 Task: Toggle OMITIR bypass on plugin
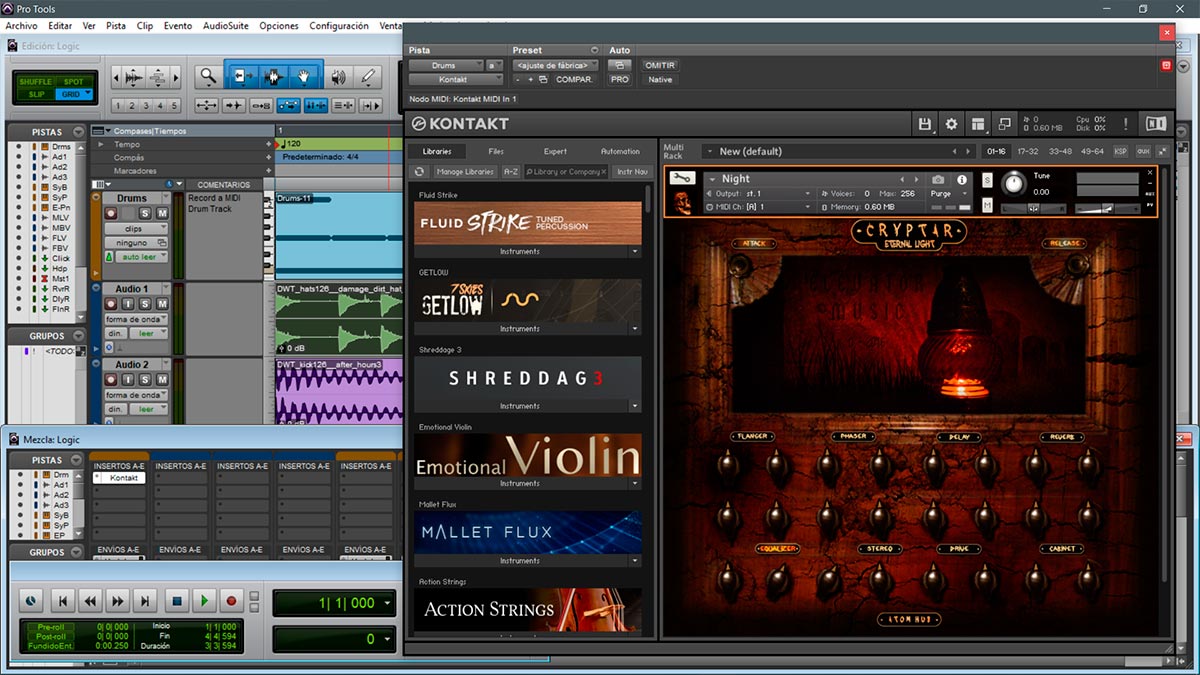[x=660, y=65]
